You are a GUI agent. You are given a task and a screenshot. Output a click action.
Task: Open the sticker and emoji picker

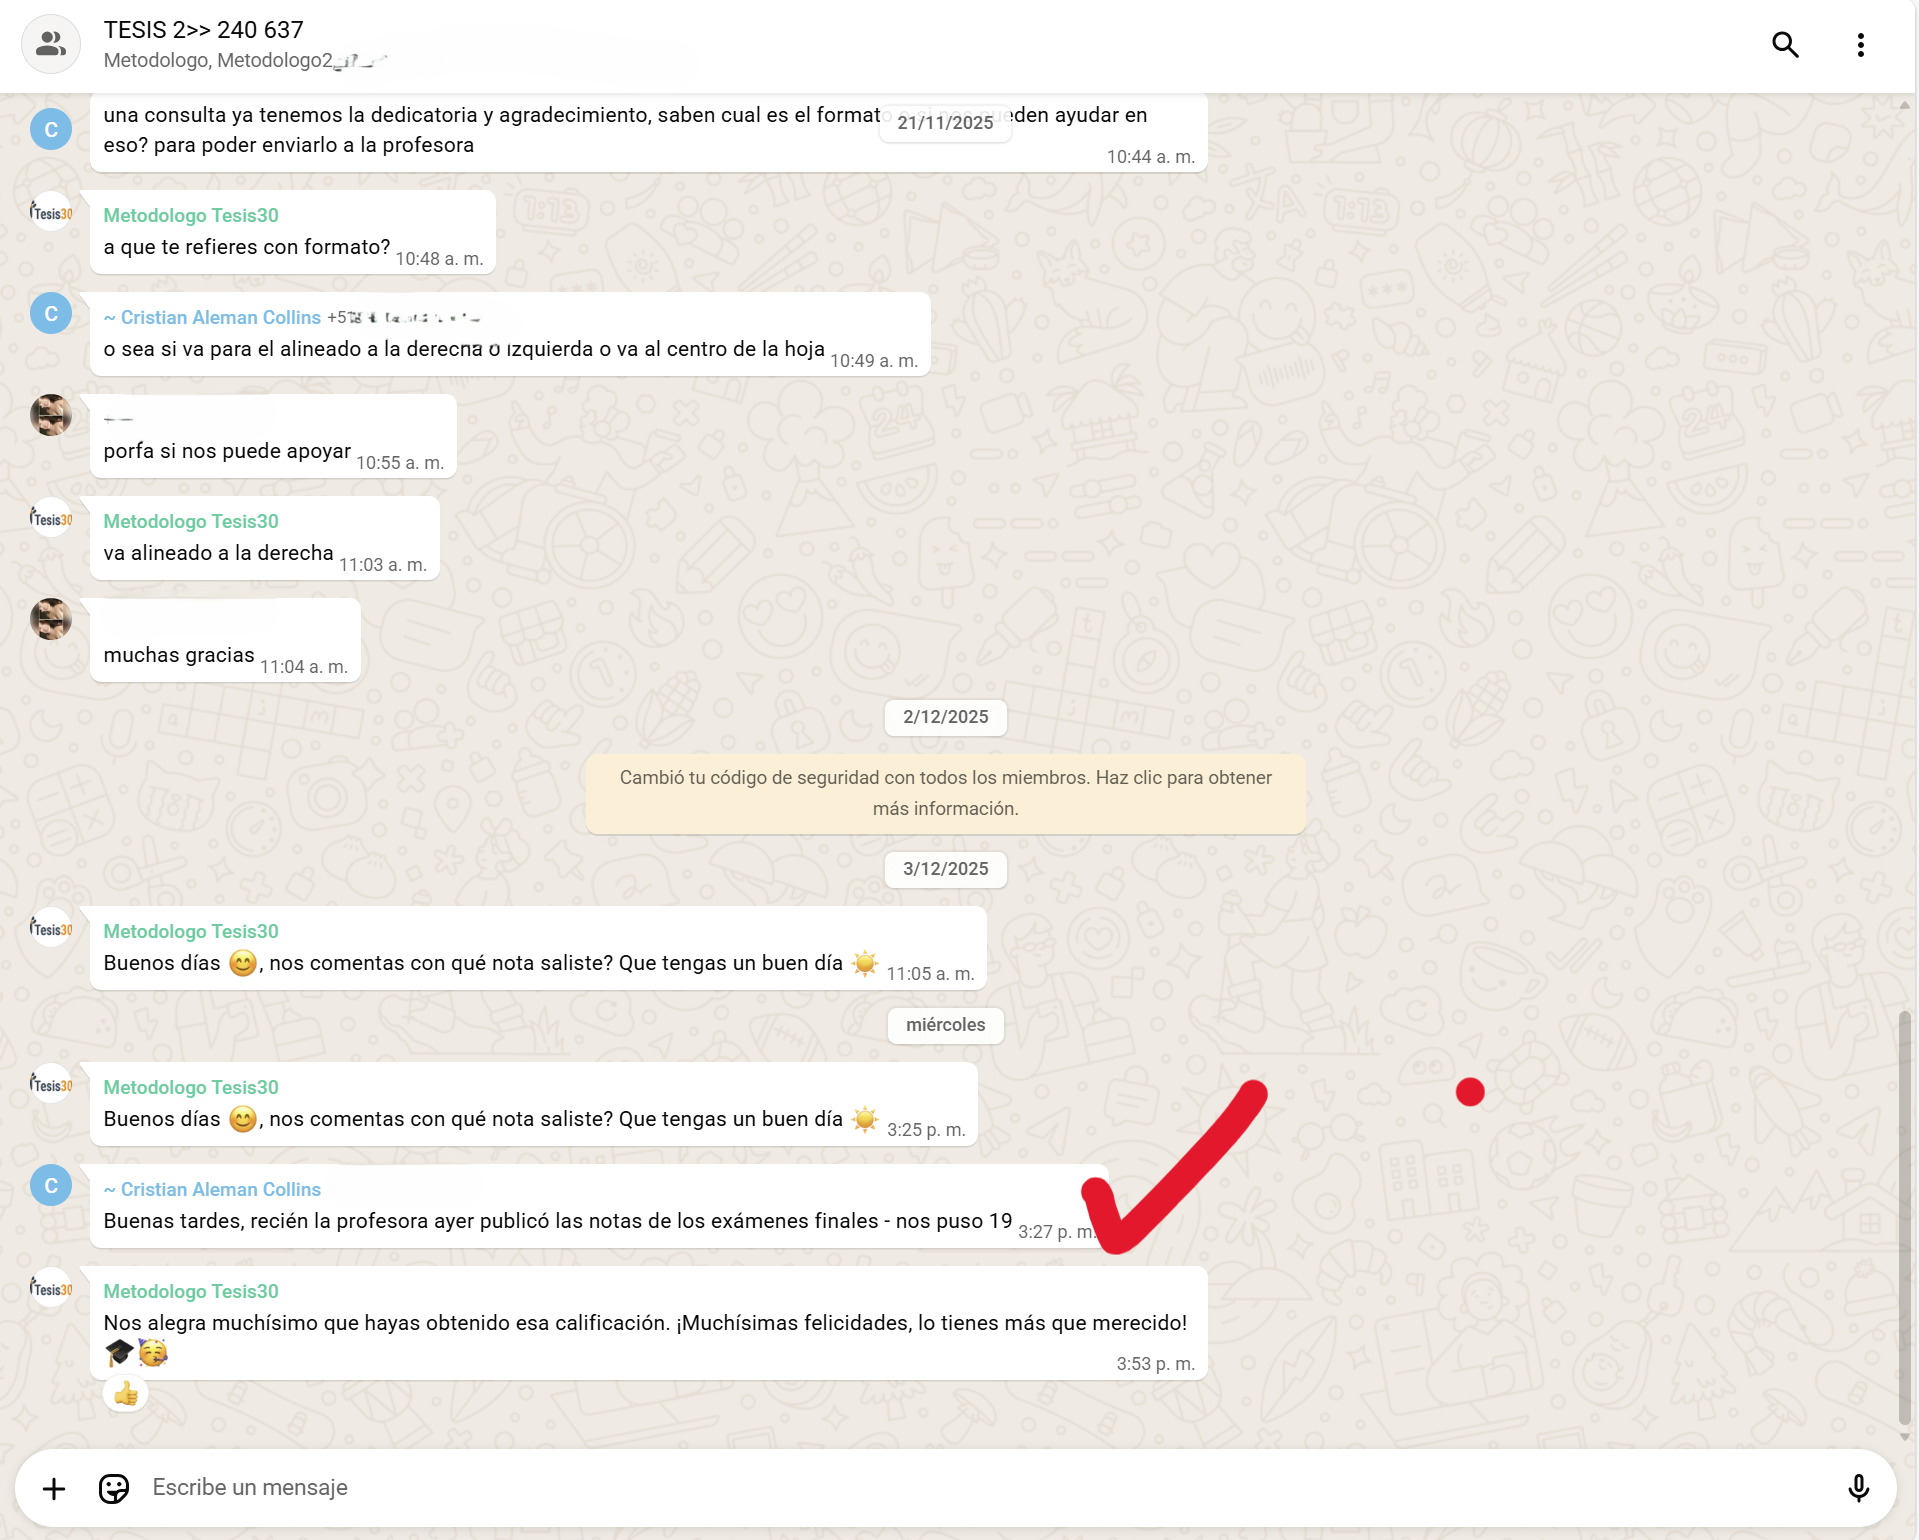pos(114,1488)
